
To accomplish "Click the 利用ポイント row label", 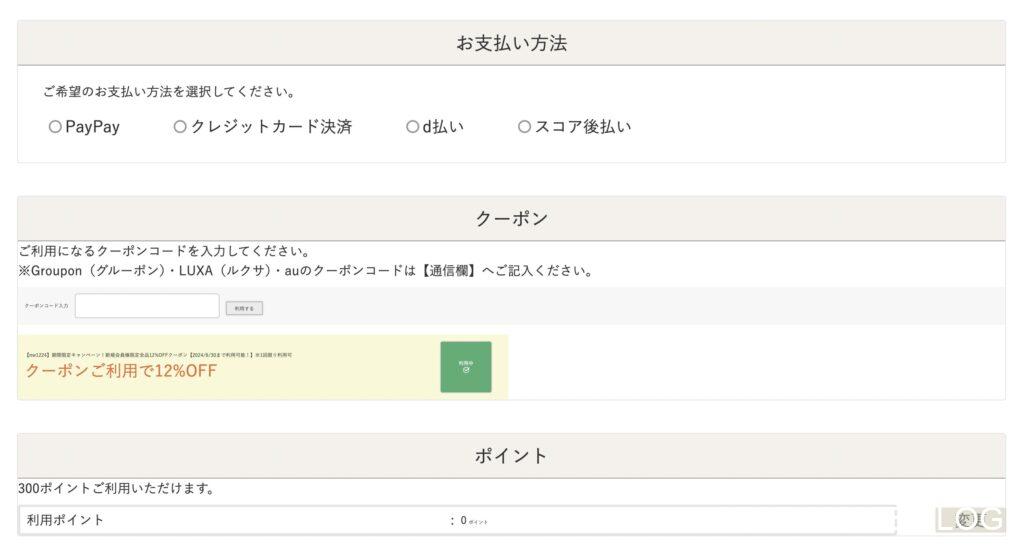I will pos(66,520).
